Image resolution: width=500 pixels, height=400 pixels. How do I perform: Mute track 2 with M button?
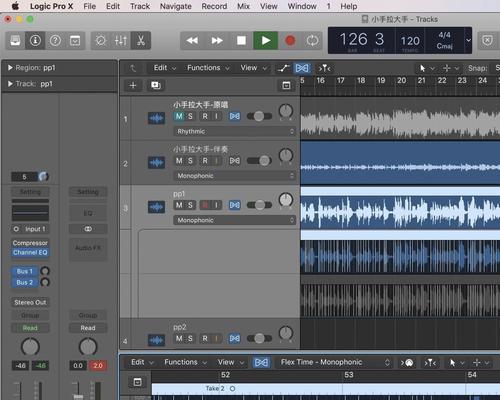coord(179,161)
